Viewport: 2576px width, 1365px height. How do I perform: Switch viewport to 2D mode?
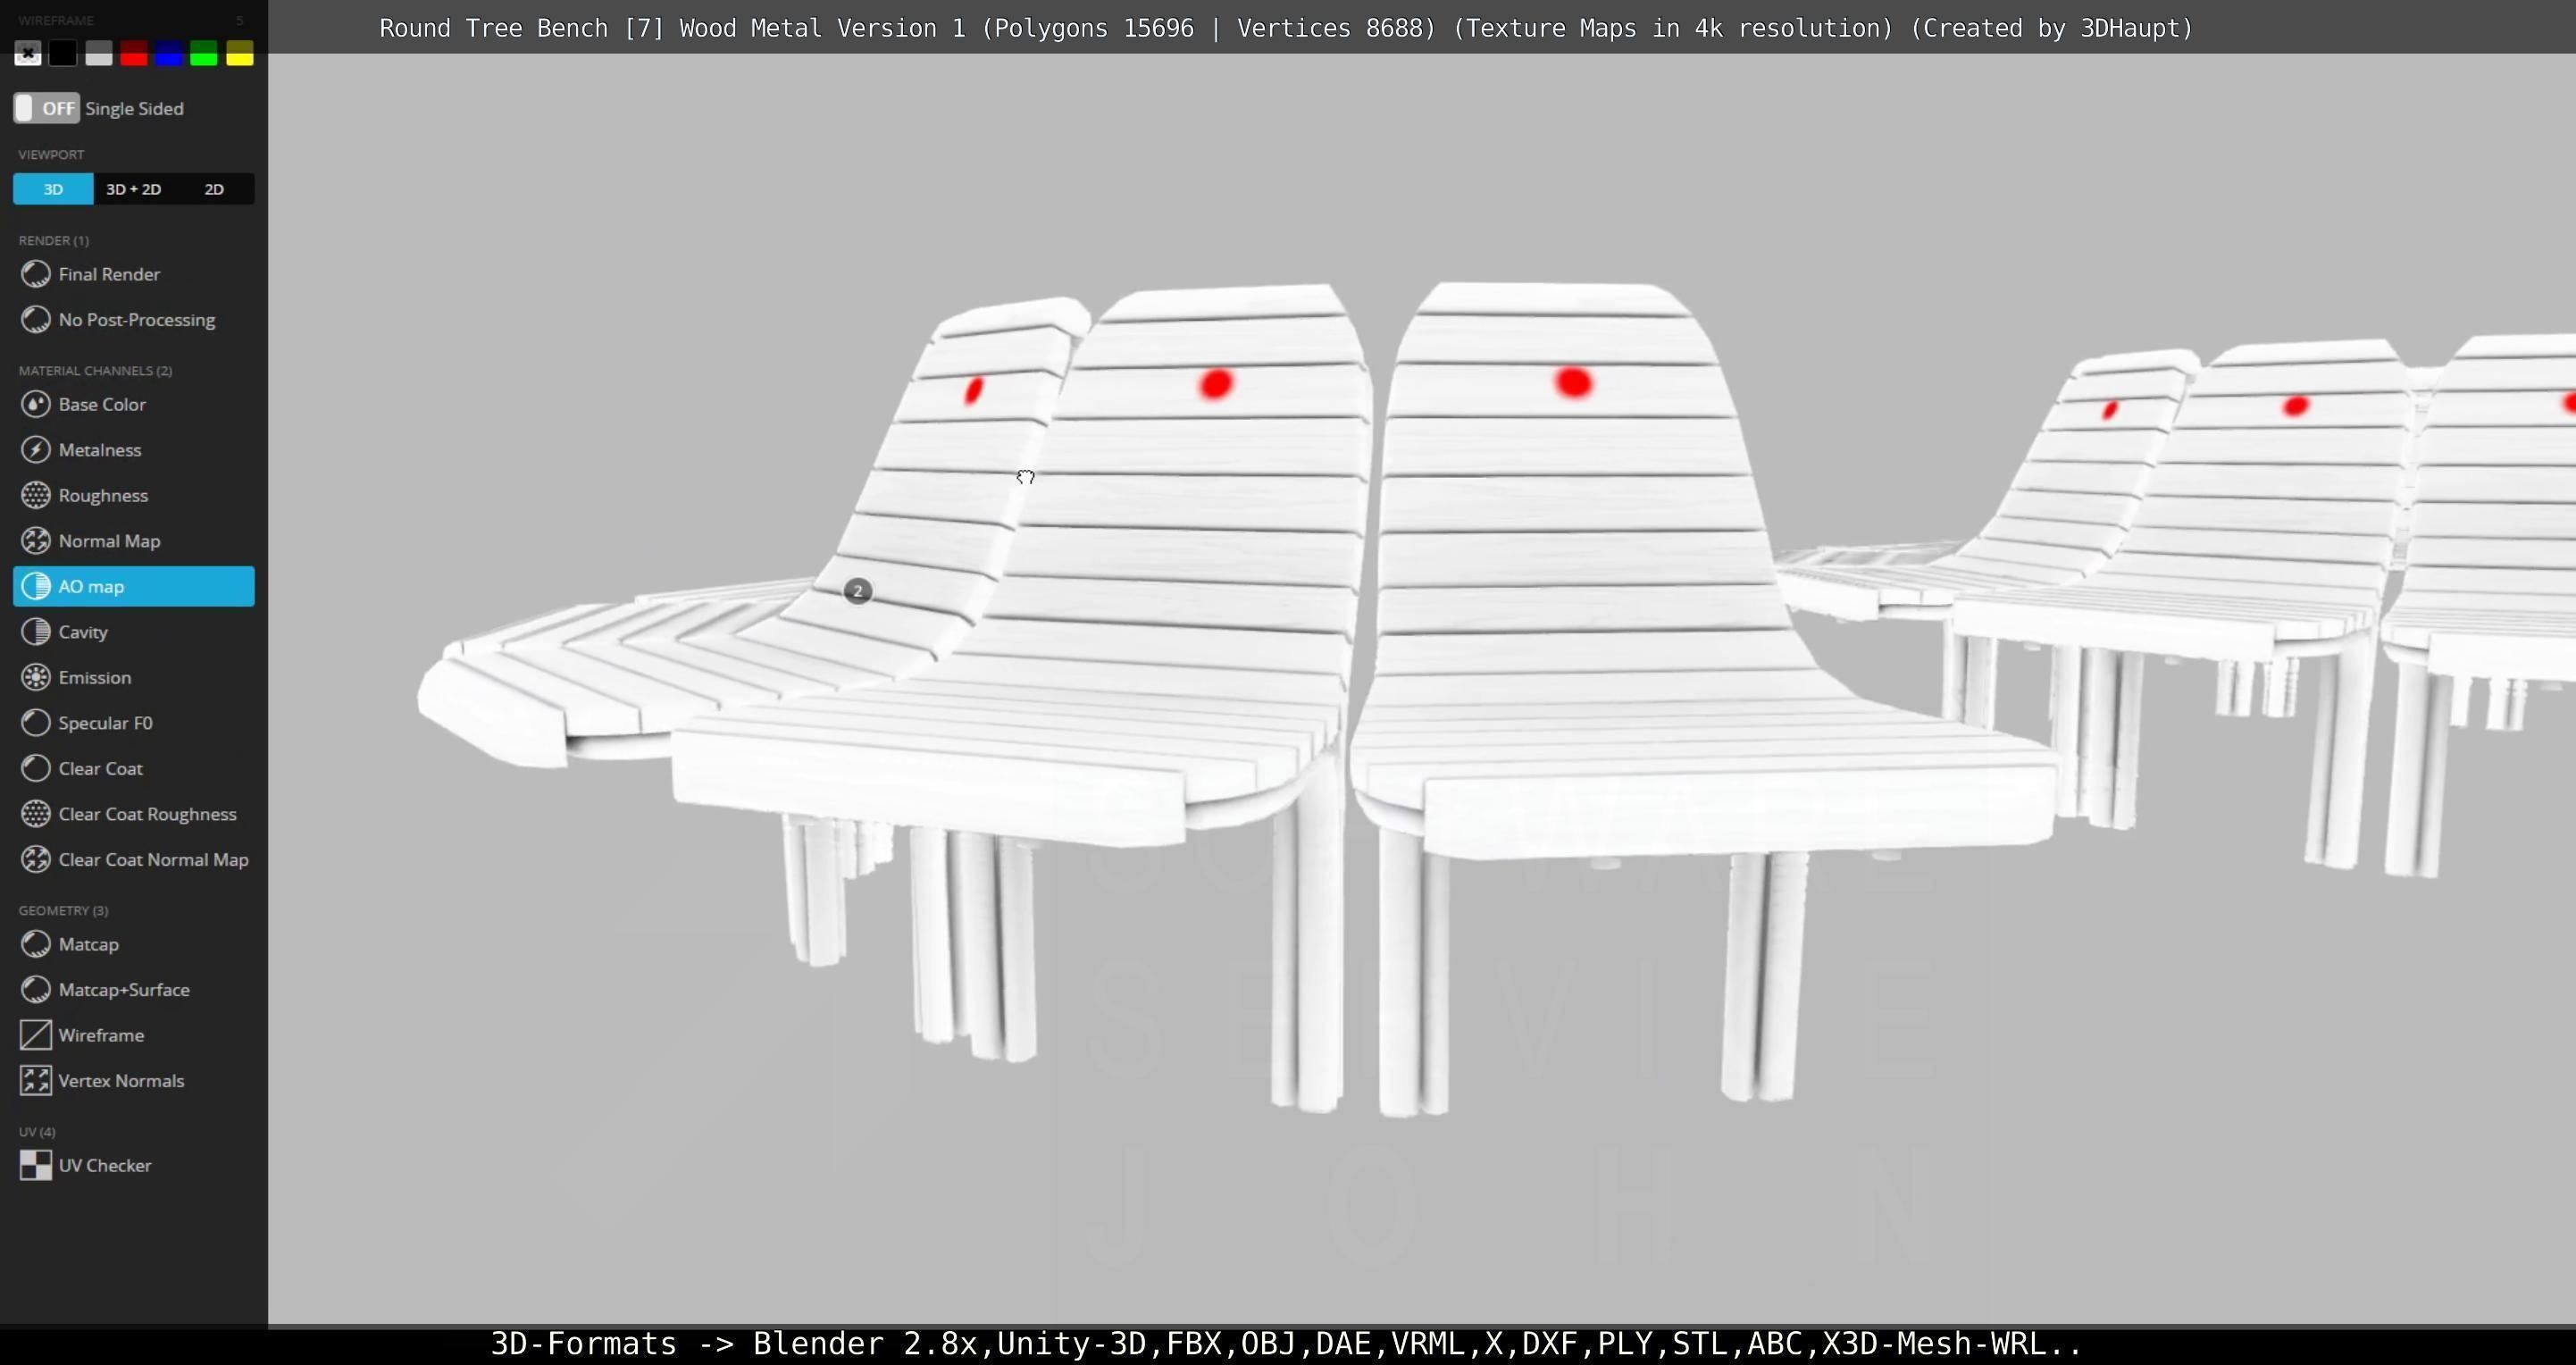coord(214,189)
